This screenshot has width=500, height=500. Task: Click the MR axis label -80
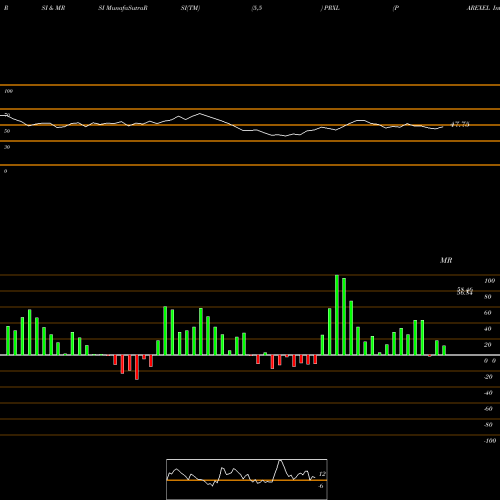(488, 425)
